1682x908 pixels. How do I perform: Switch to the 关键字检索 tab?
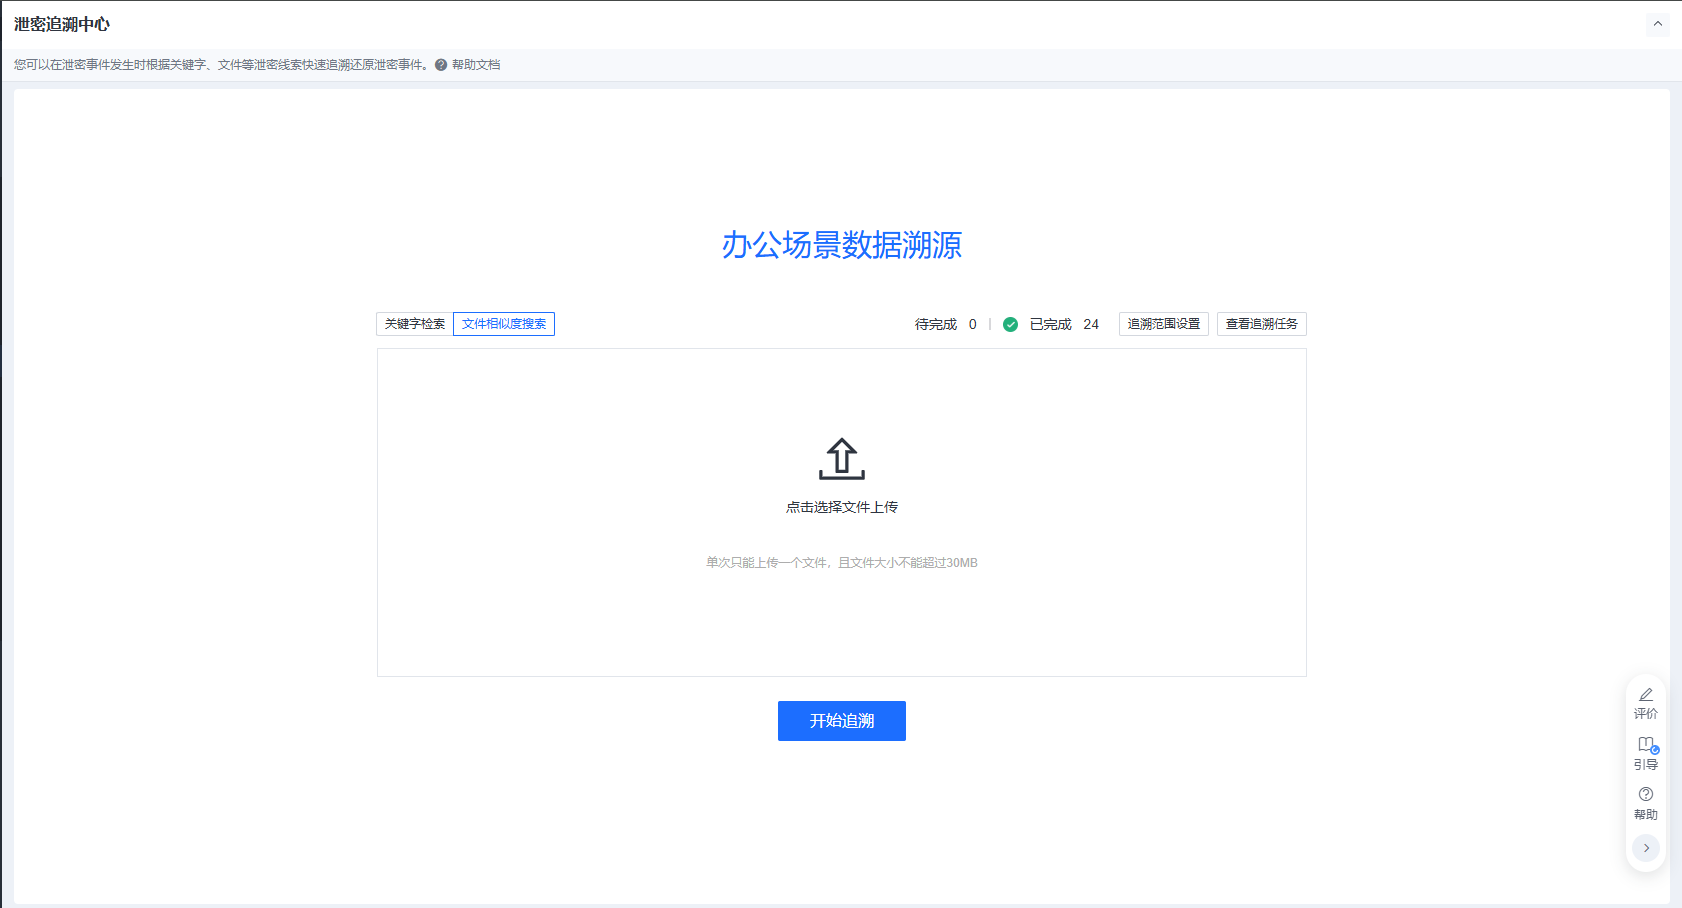(x=415, y=324)
